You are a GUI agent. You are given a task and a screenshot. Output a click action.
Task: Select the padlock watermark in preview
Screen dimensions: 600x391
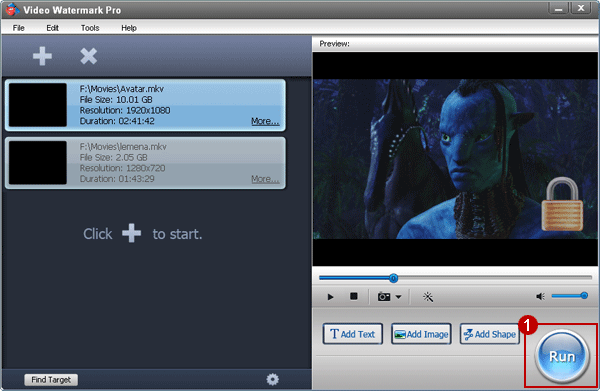[562, 204]
